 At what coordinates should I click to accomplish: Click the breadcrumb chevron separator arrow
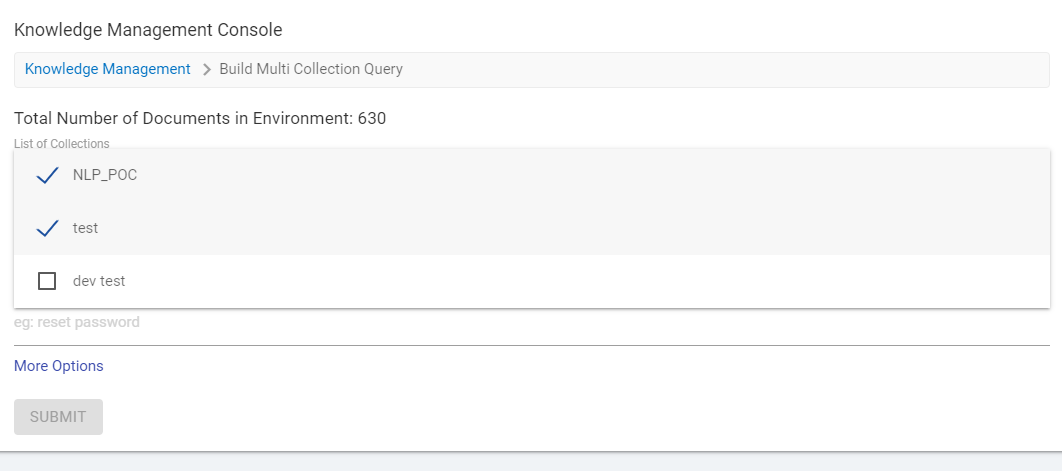pyautogui.click(x=207, y=70)
